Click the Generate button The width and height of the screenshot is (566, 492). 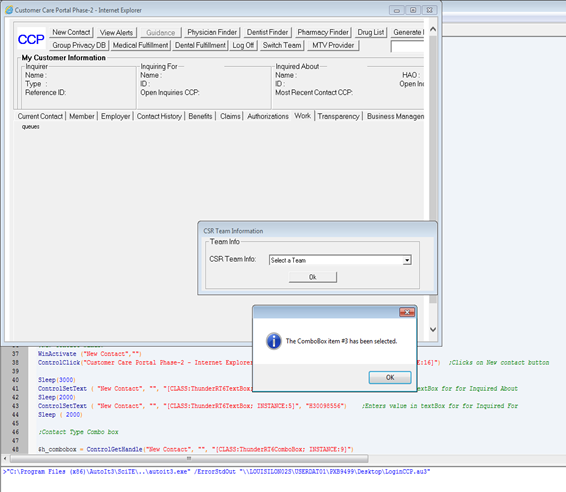click(x=408, y=32)
